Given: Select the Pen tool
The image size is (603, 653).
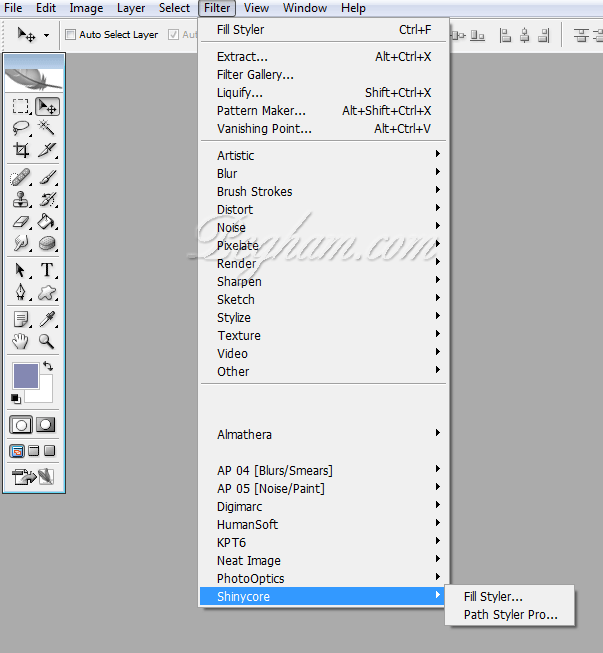Looking at the screenshot, I should (21, 292).
